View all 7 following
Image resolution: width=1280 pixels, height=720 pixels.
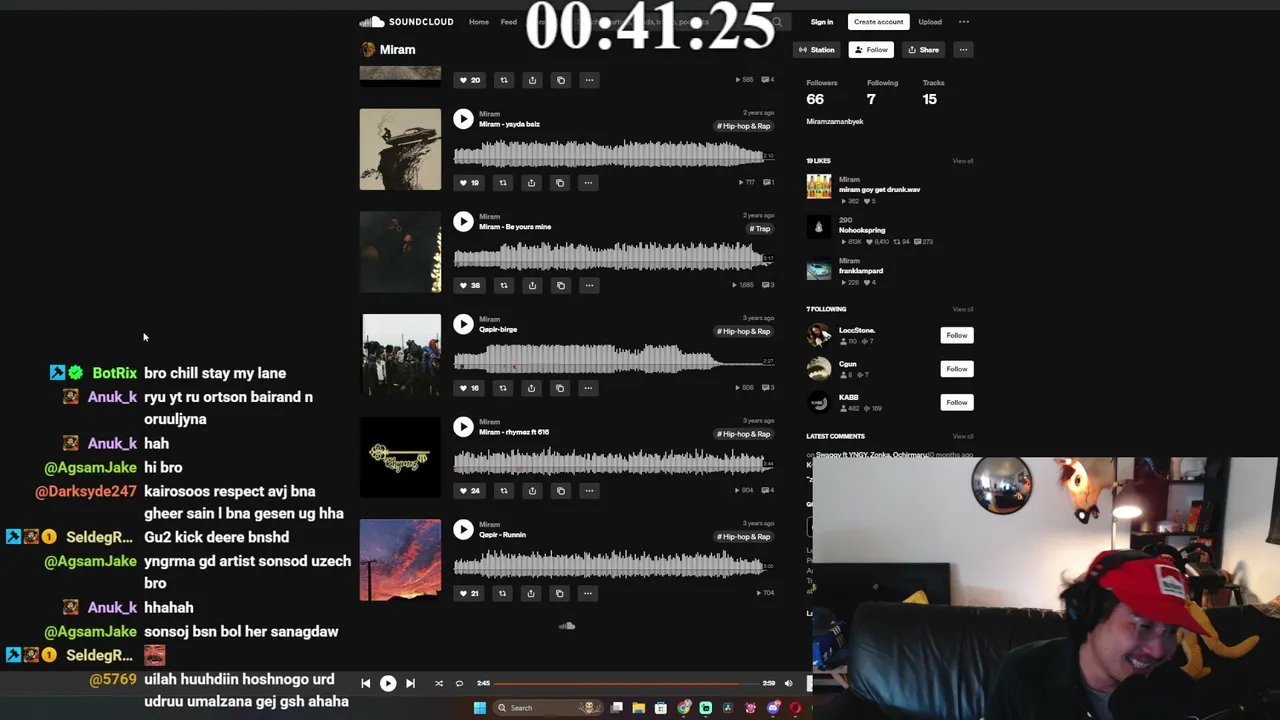(963, 309)
